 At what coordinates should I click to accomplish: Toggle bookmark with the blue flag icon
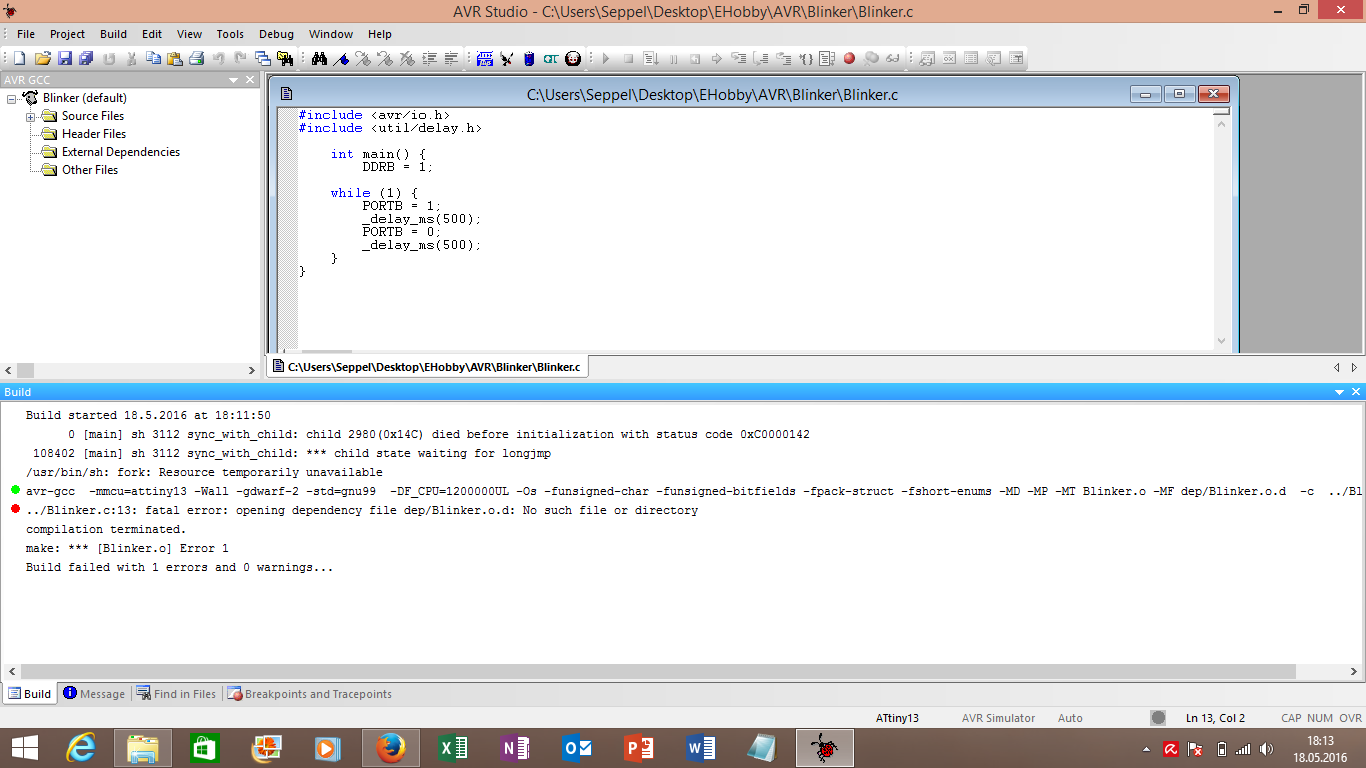(341, 59)
